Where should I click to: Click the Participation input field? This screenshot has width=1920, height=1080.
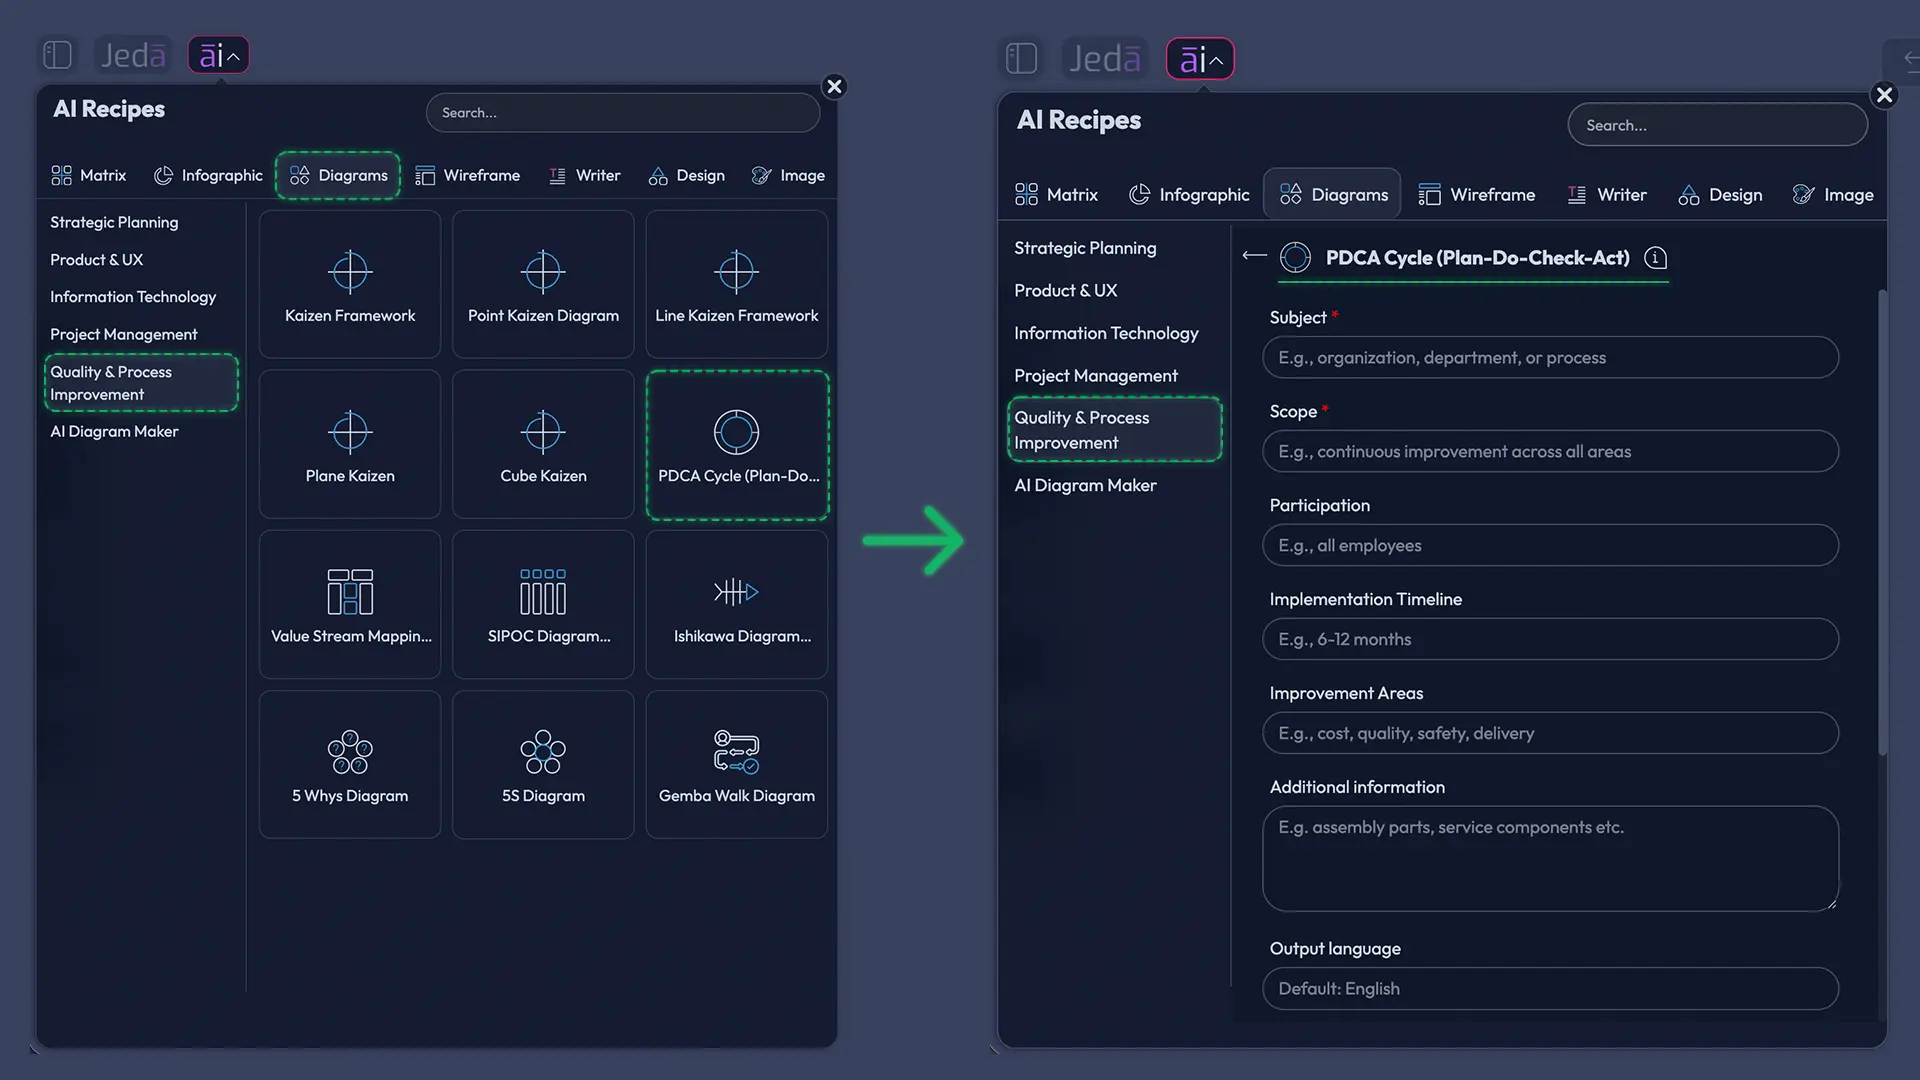click(x=1550, y=546)
